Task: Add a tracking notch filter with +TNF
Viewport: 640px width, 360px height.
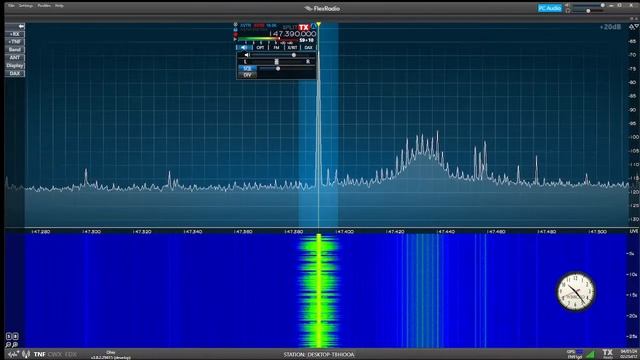Action: point(15,42)
